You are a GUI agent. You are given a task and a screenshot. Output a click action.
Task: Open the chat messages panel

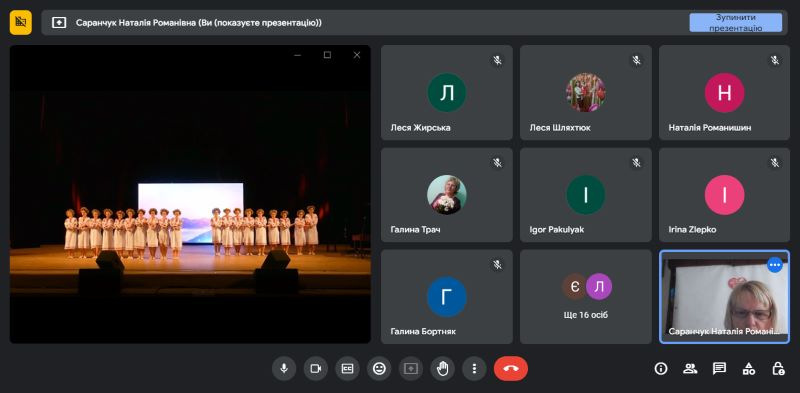click(x=719, y=369)
